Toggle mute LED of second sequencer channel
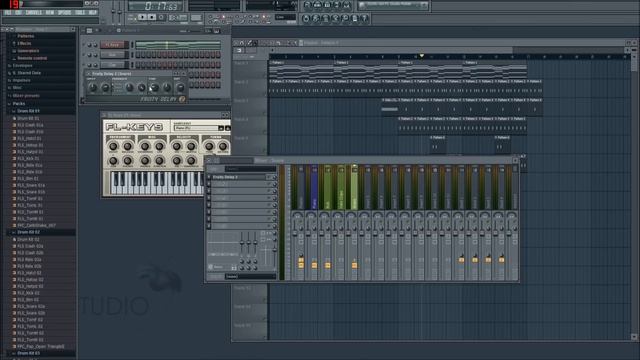The image size is (640, 360). click(84, 55)
